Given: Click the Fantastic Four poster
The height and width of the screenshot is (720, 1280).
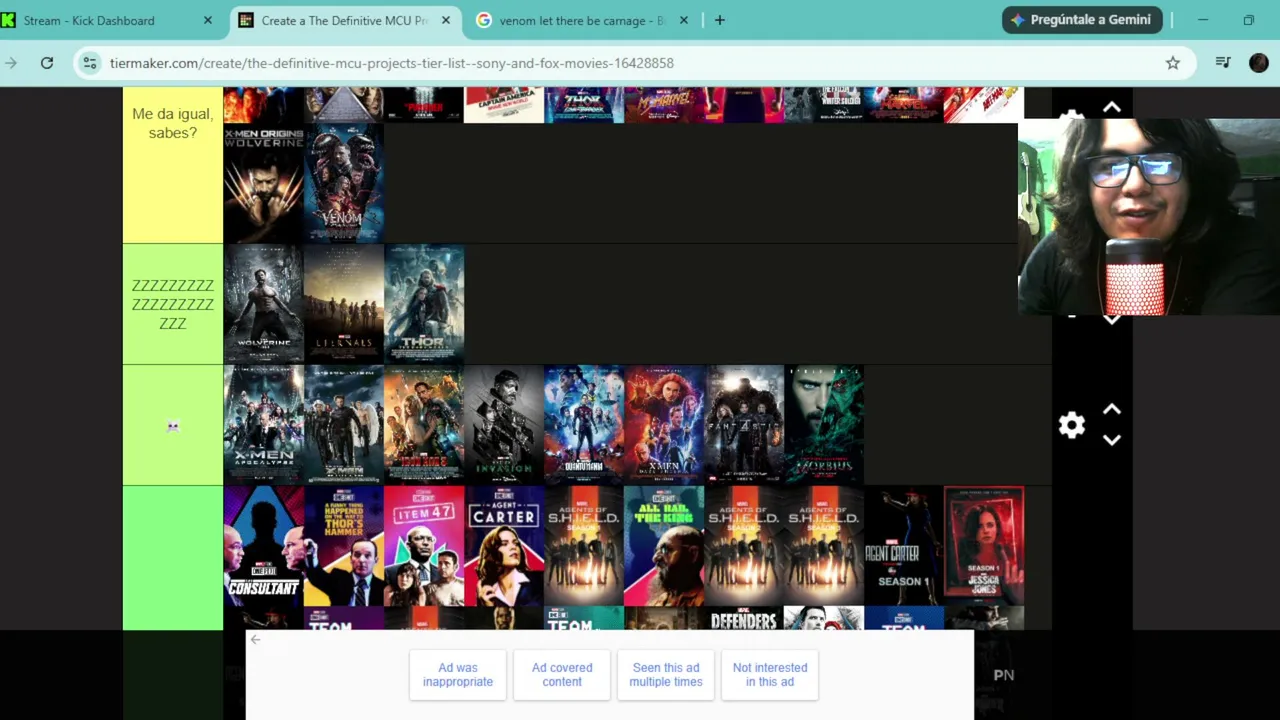Looking at the screenshot, I should coord(744,425).
